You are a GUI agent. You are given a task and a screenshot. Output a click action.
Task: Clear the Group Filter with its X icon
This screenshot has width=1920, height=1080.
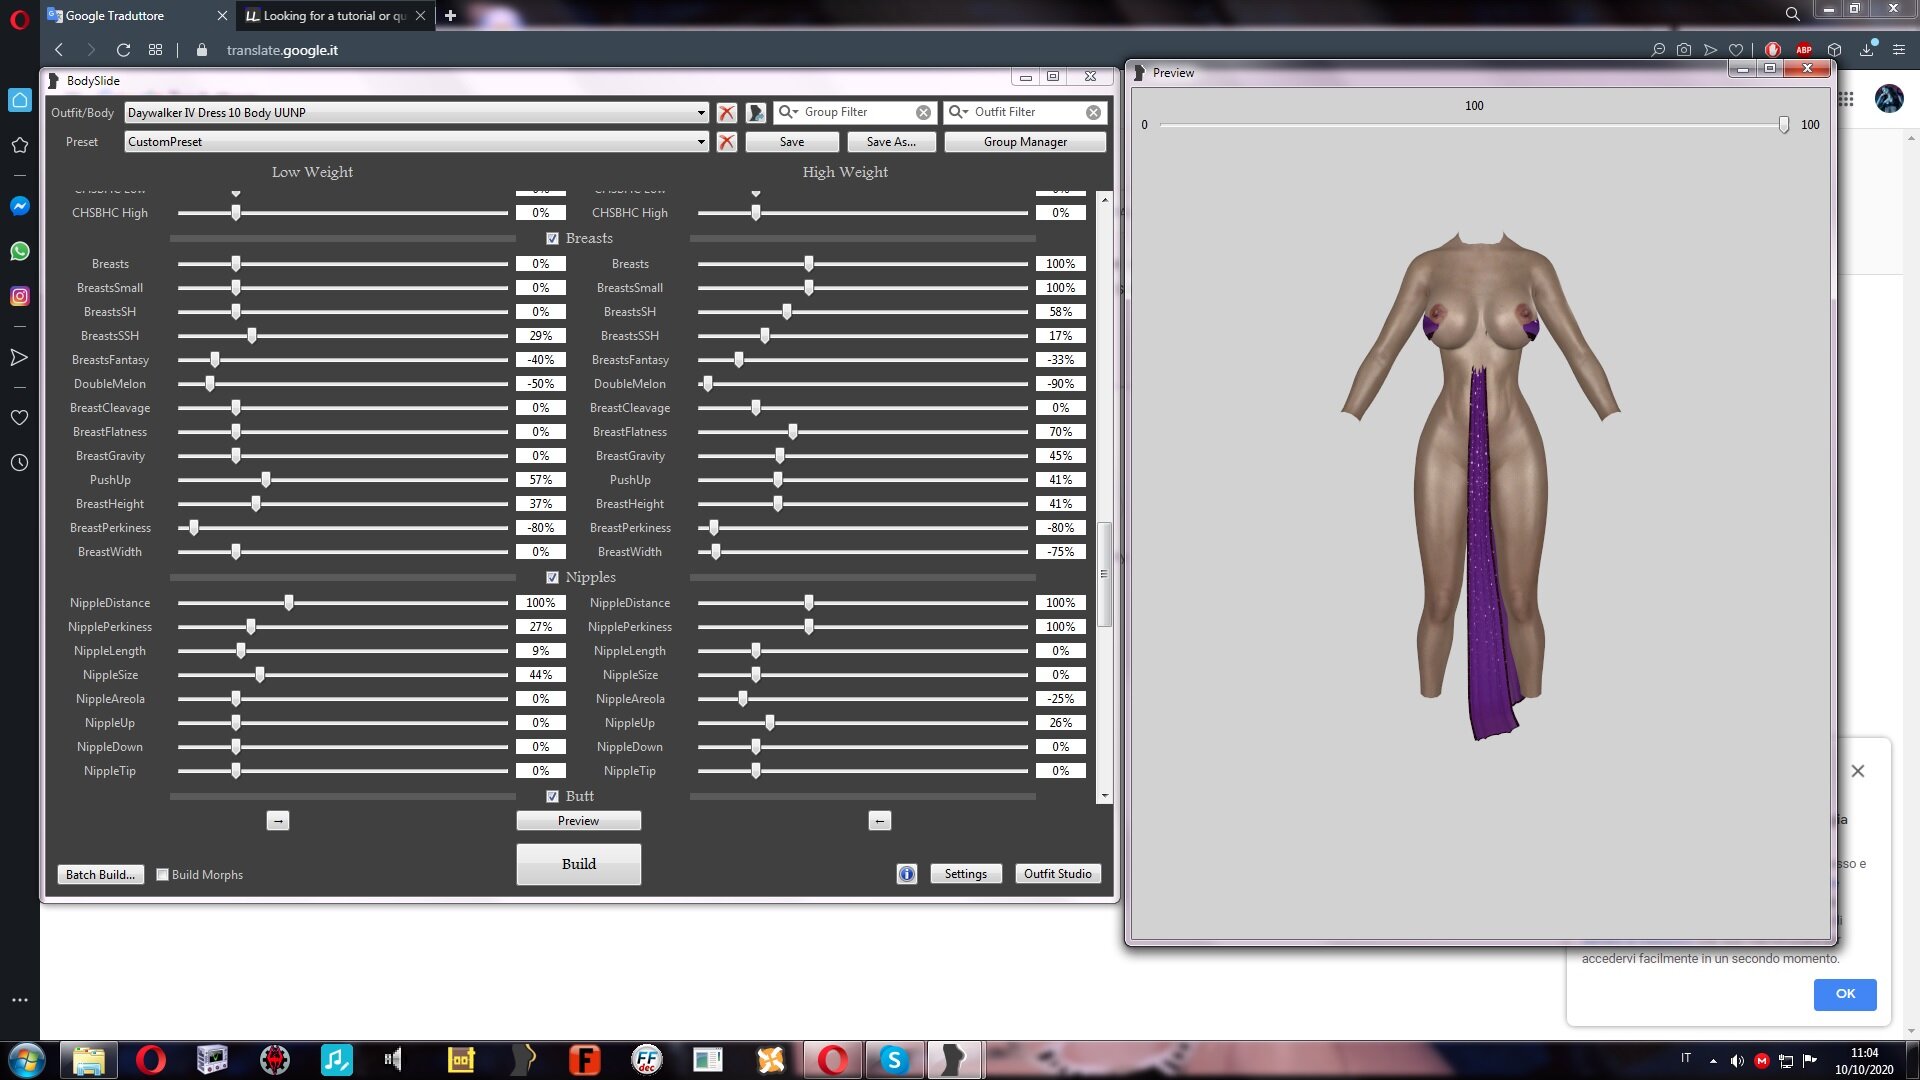[x=924, y=113]
